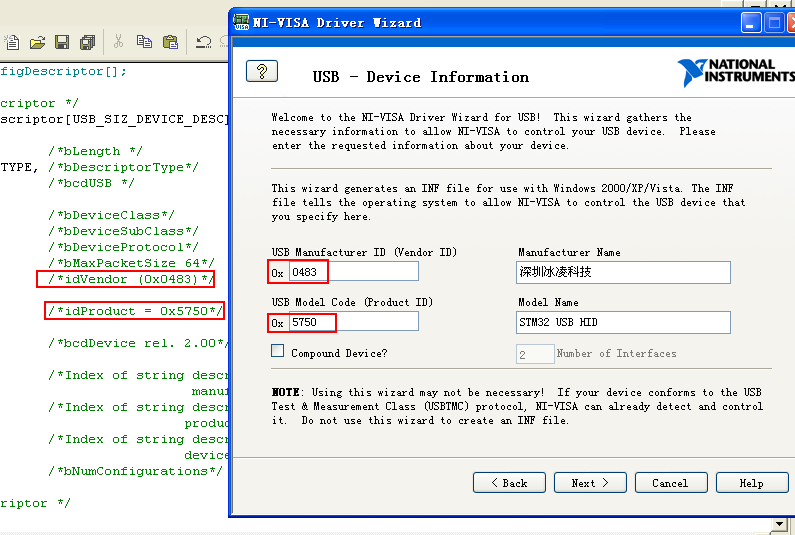Screen dimensions: 795x535
Task: Click the Save All toolbar icon
Action: coord(87,42)
